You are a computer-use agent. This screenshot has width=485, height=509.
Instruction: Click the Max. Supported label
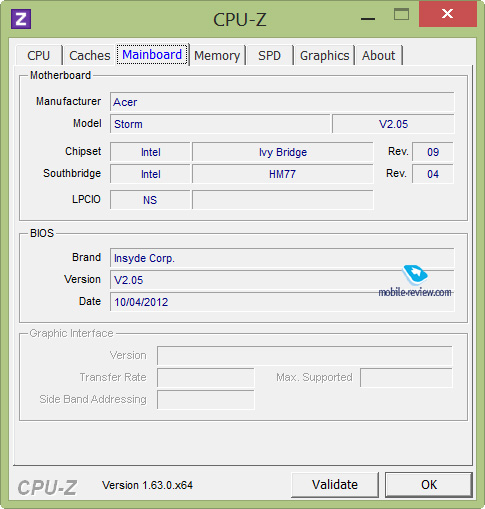click(314, 377)
